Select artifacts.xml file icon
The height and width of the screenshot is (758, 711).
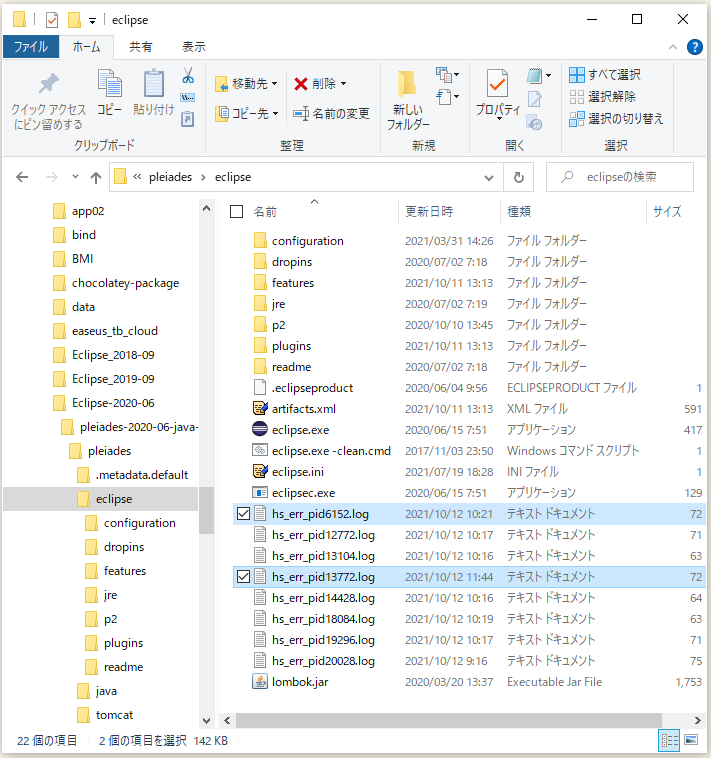(x=260, y=408)
